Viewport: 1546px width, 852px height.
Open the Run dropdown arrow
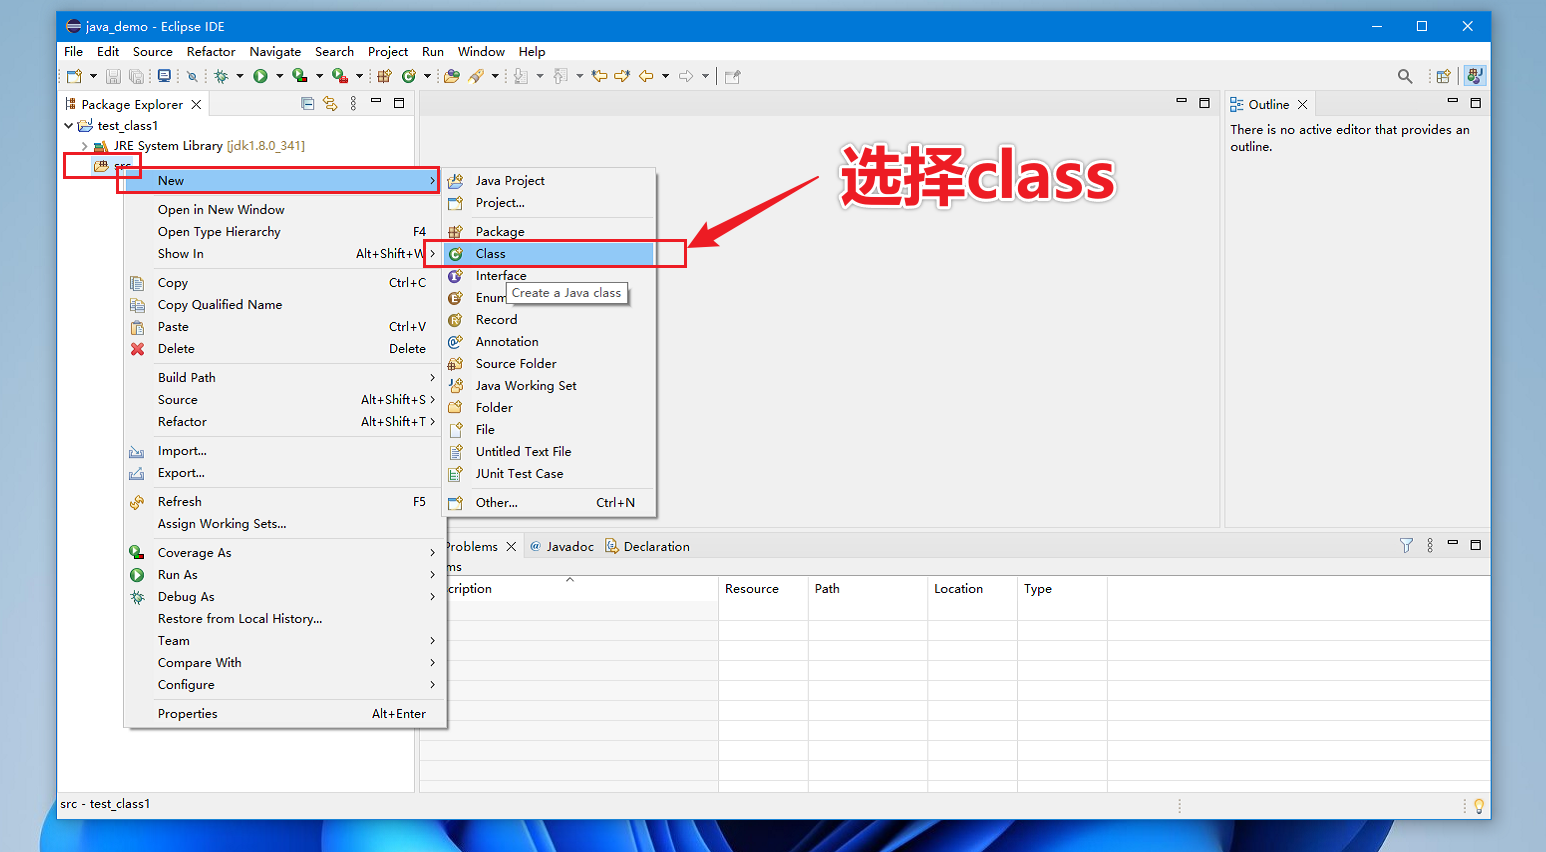coord(279,76)
